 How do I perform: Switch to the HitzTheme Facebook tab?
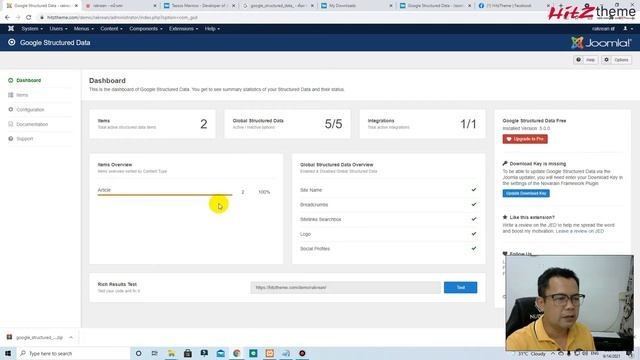[512, 6]
